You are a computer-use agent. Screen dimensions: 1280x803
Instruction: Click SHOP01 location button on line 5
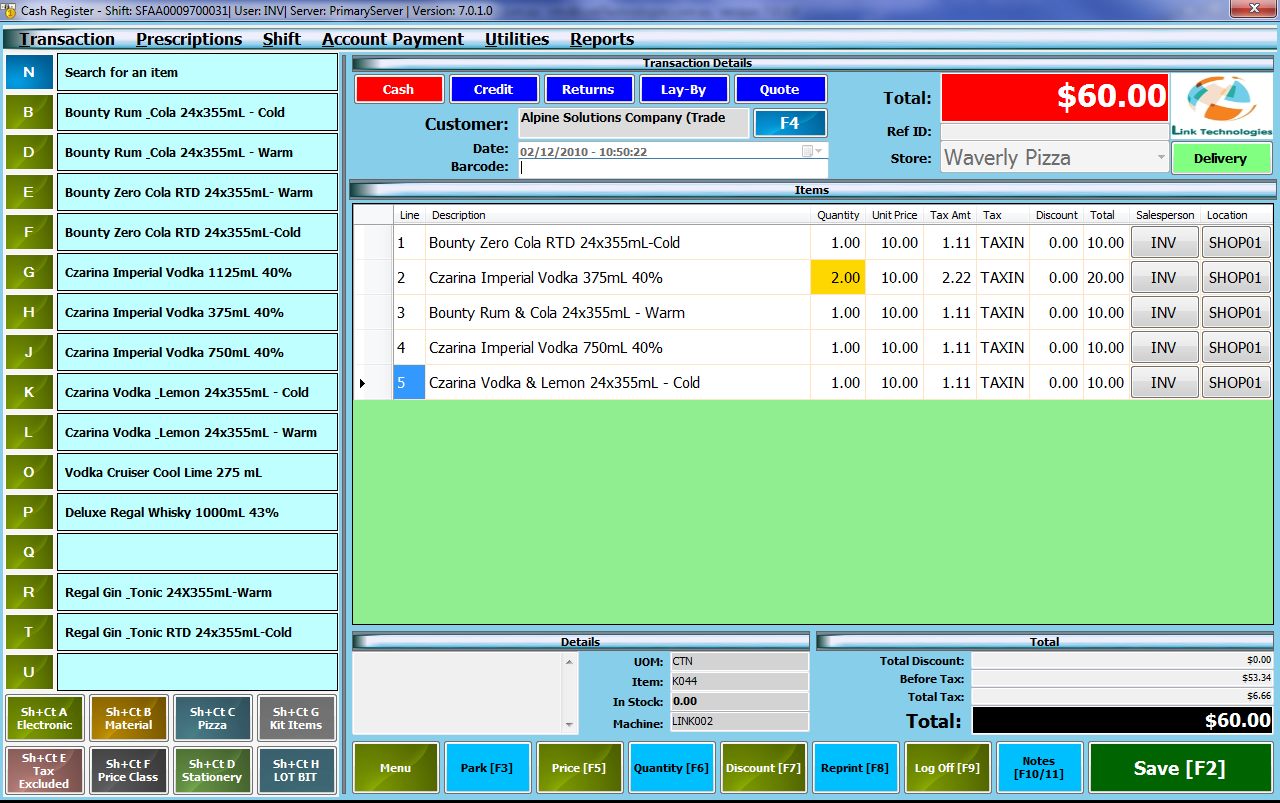click(1236, 383)
